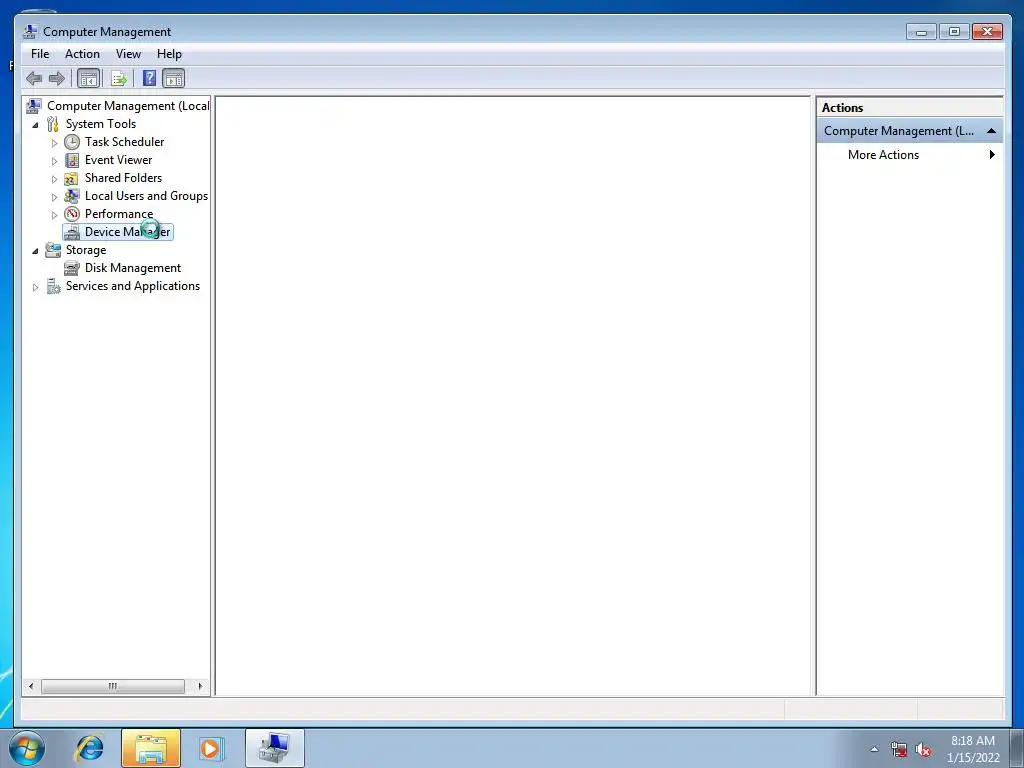The image size is (1024, 768).
Task: Open the View menu
Action: pos(128,54)
